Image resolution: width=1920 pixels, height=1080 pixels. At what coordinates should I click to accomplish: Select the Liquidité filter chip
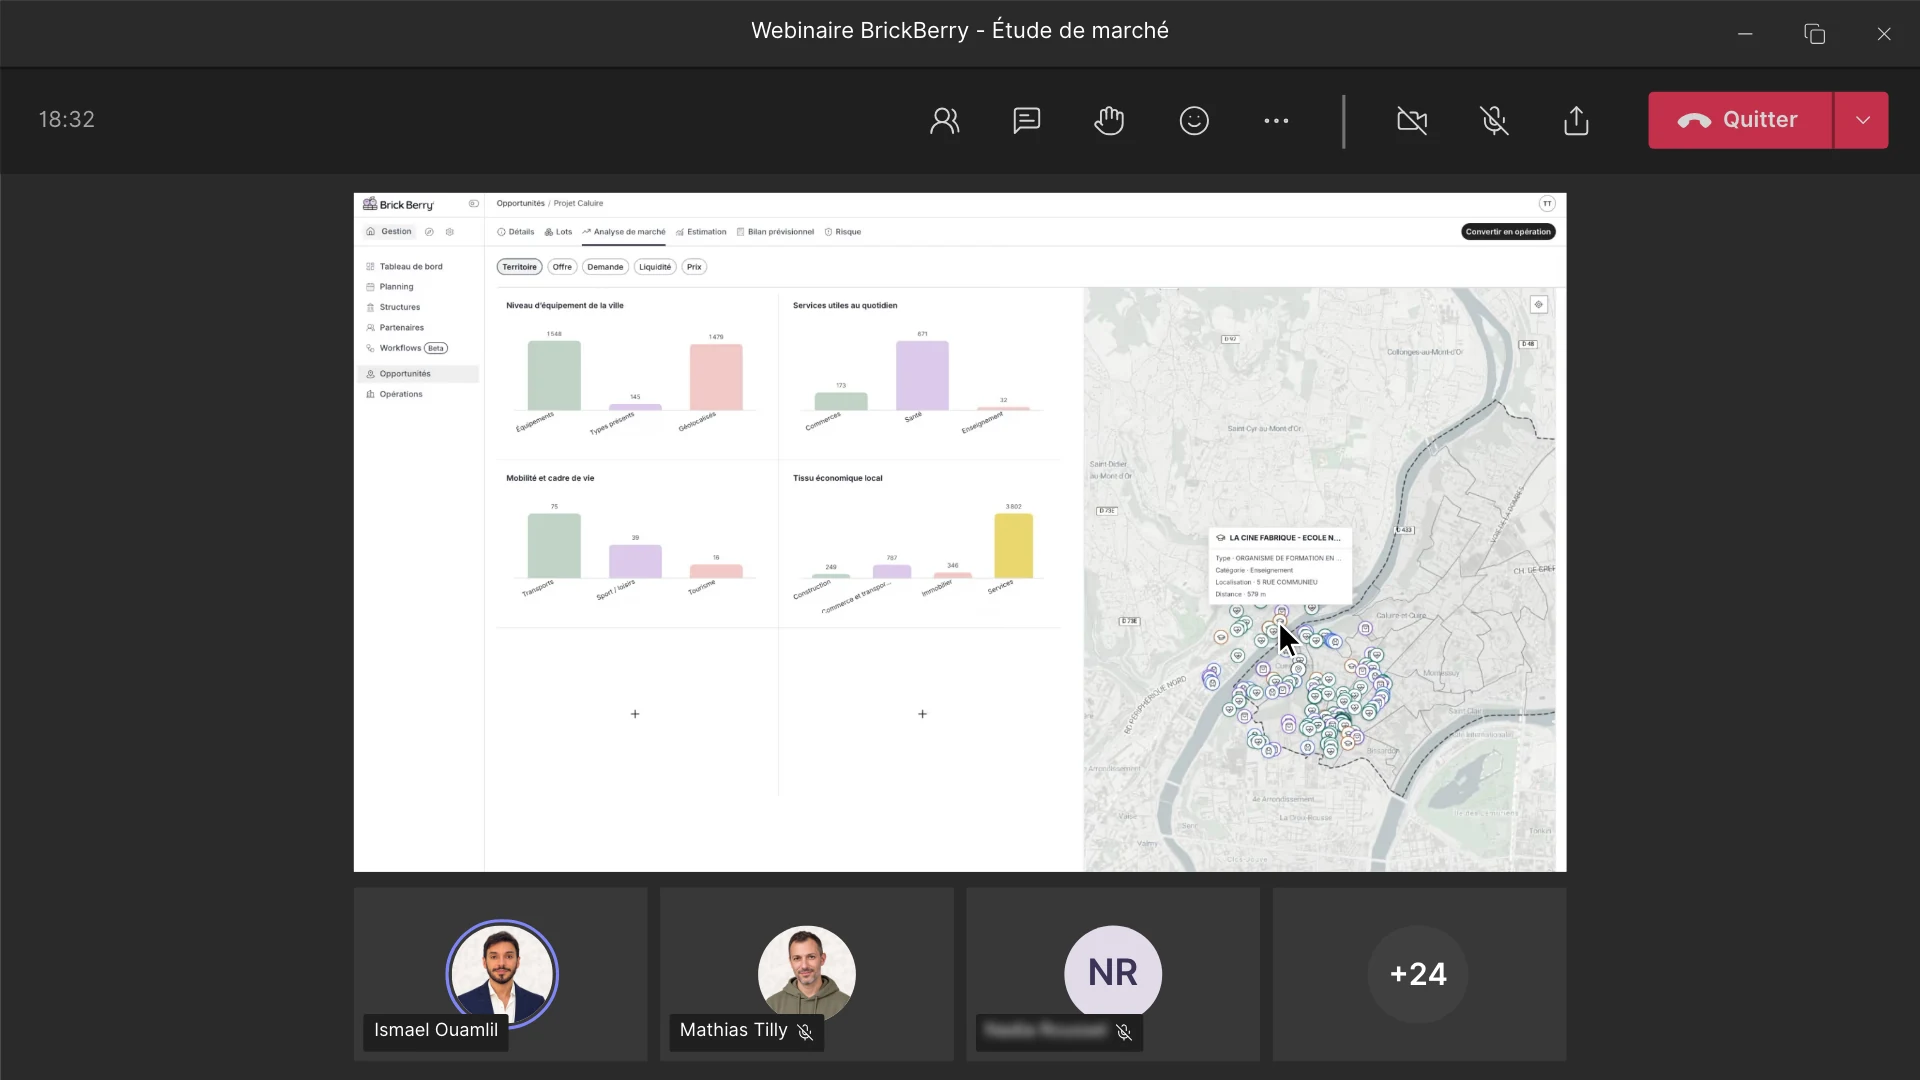tap(655, 267)
